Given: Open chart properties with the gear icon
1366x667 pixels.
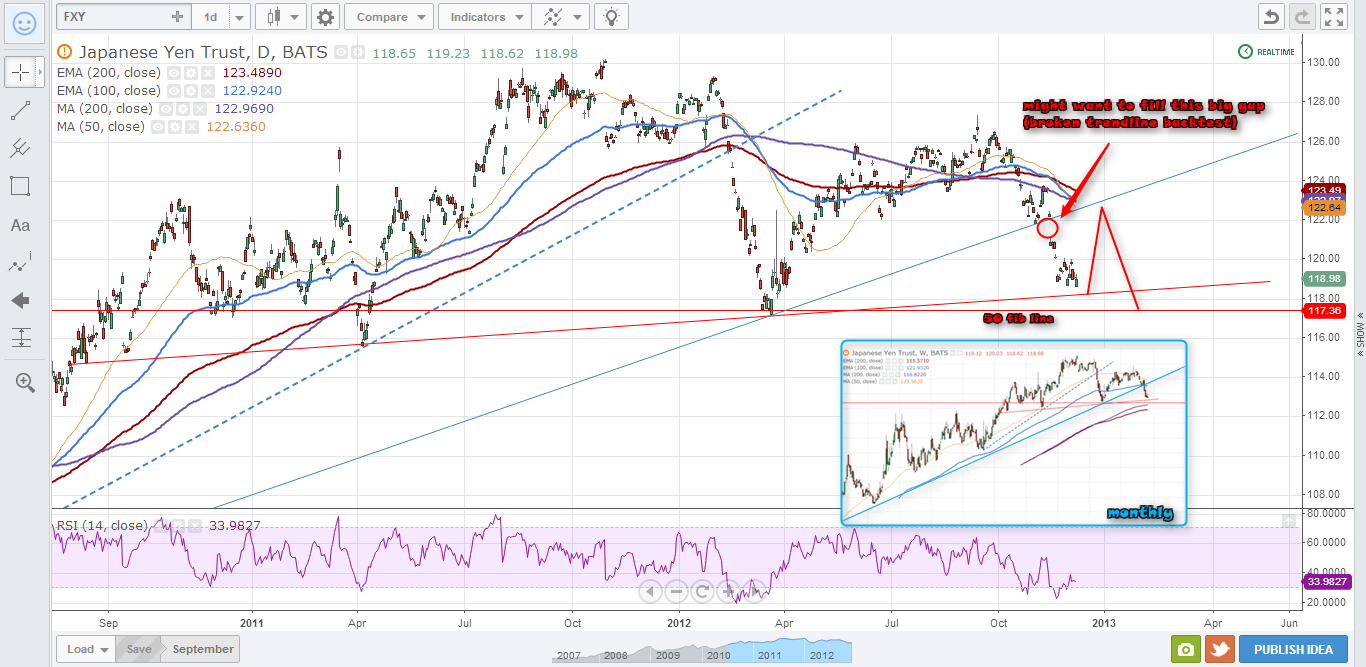Looking at the screenshot, I should pyautogui.click(x=325, y=17).
